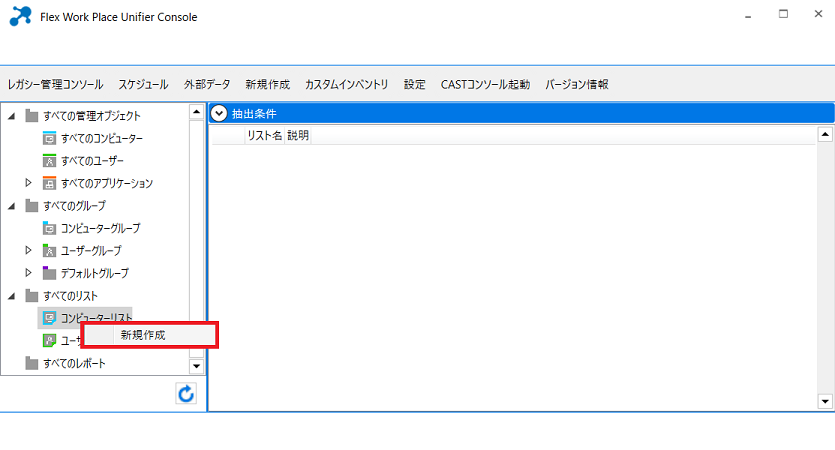Image resolution: width=835 pixels, height=450 pixels.
Task: Select すべてのコンピューター in the tree
Action: pos(102,138)
